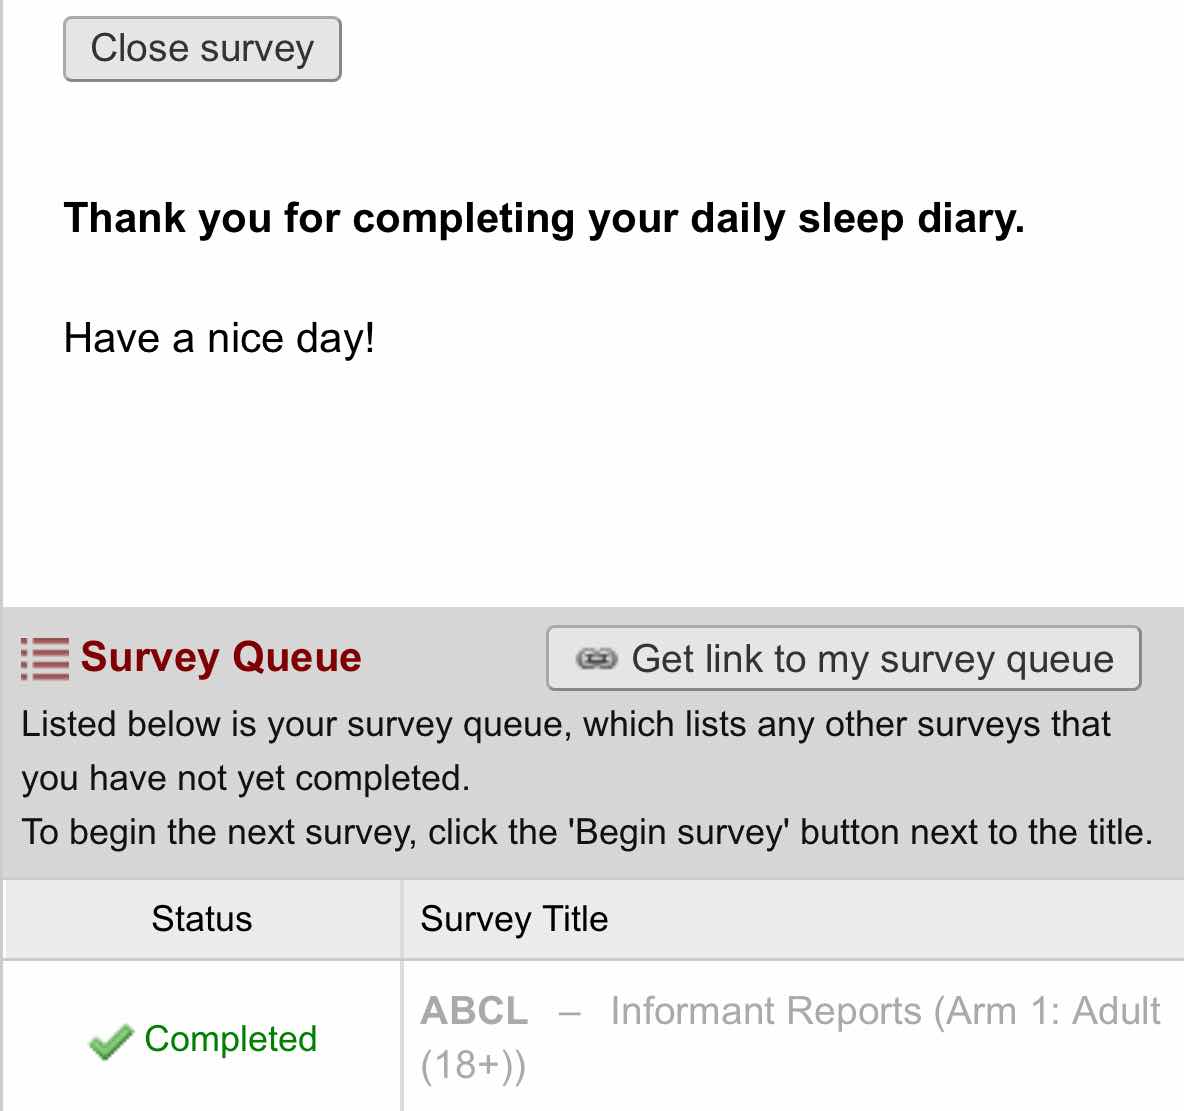Click the Survey Queue heading text
The height and width of the screenshot is (1111, 1184).
coord(221,656)
